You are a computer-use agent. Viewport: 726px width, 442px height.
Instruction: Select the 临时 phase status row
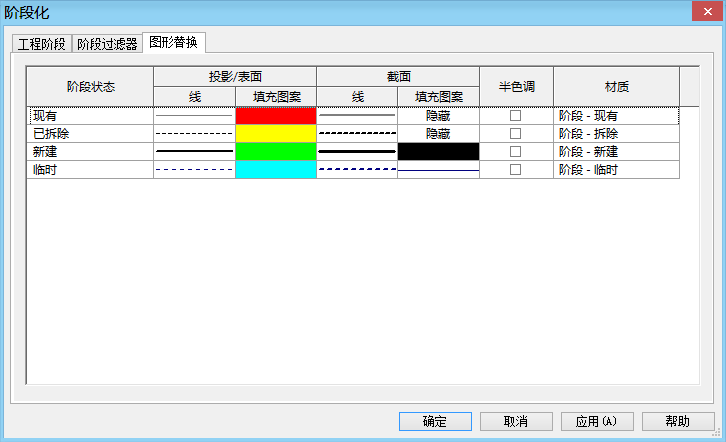tap(90, 169)
